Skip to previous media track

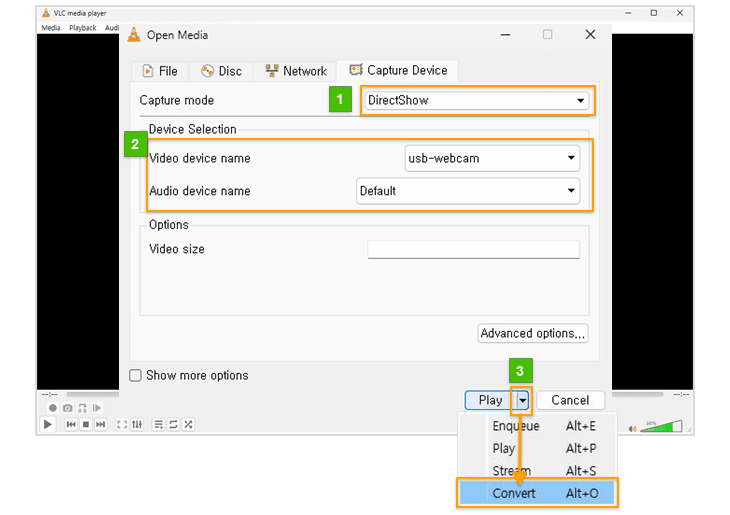pyautogui.click(x=71, y=424)
